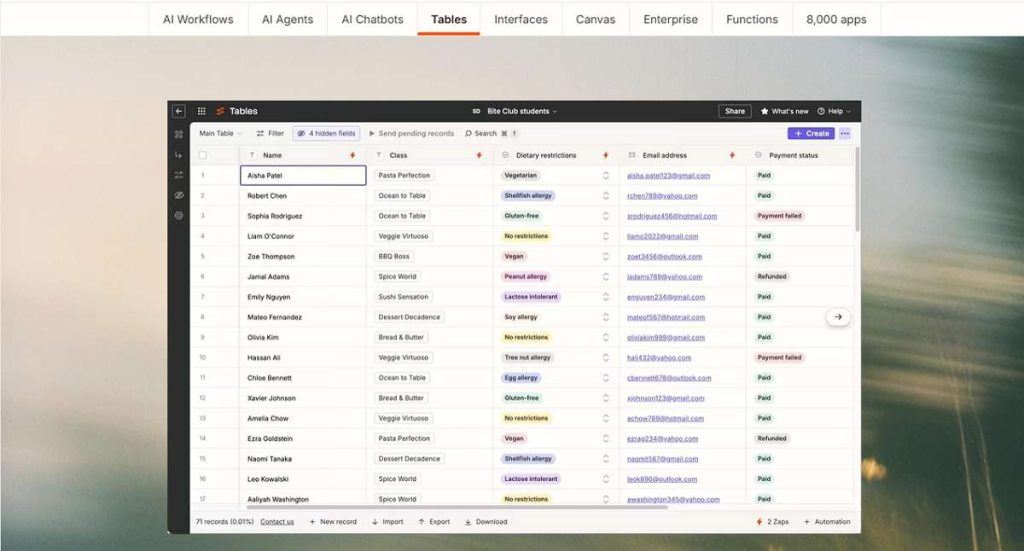Image resolution: width=1024 pixels, height=551 pixels.
Task: Open dietary restrictions dropdown for Hassan Ali
Action: tap(605, 358)
